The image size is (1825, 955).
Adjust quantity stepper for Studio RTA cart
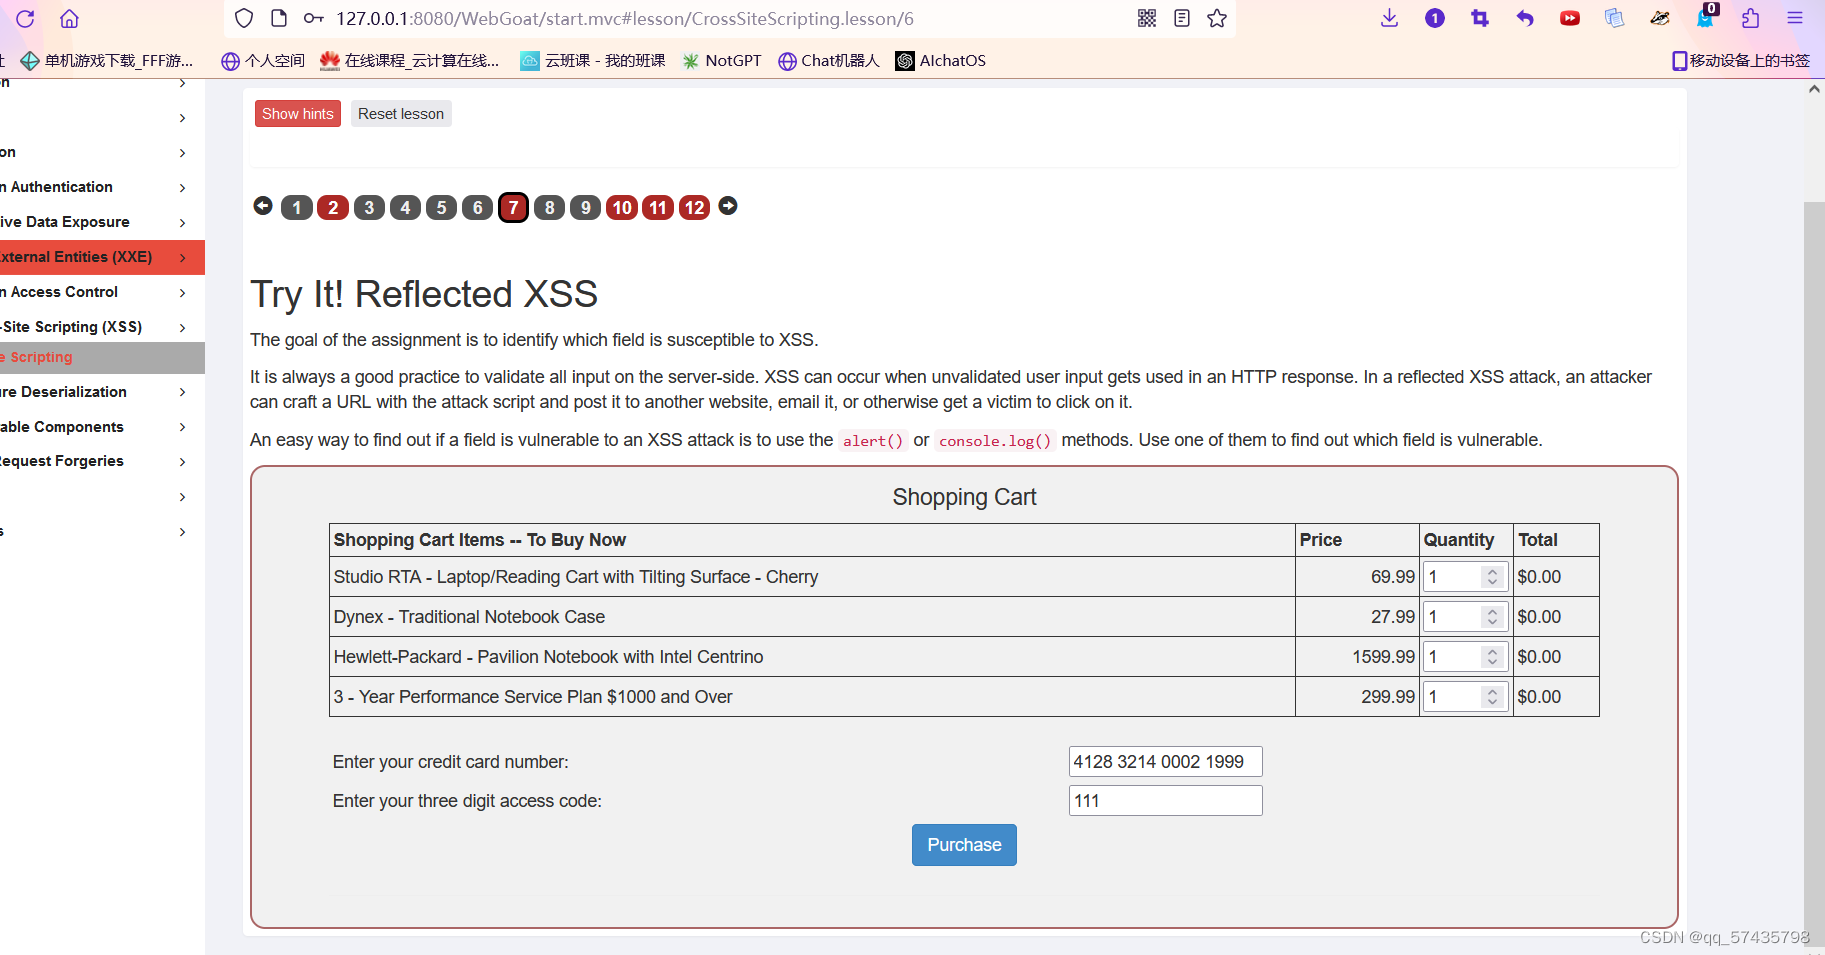tap(1493, 577)
